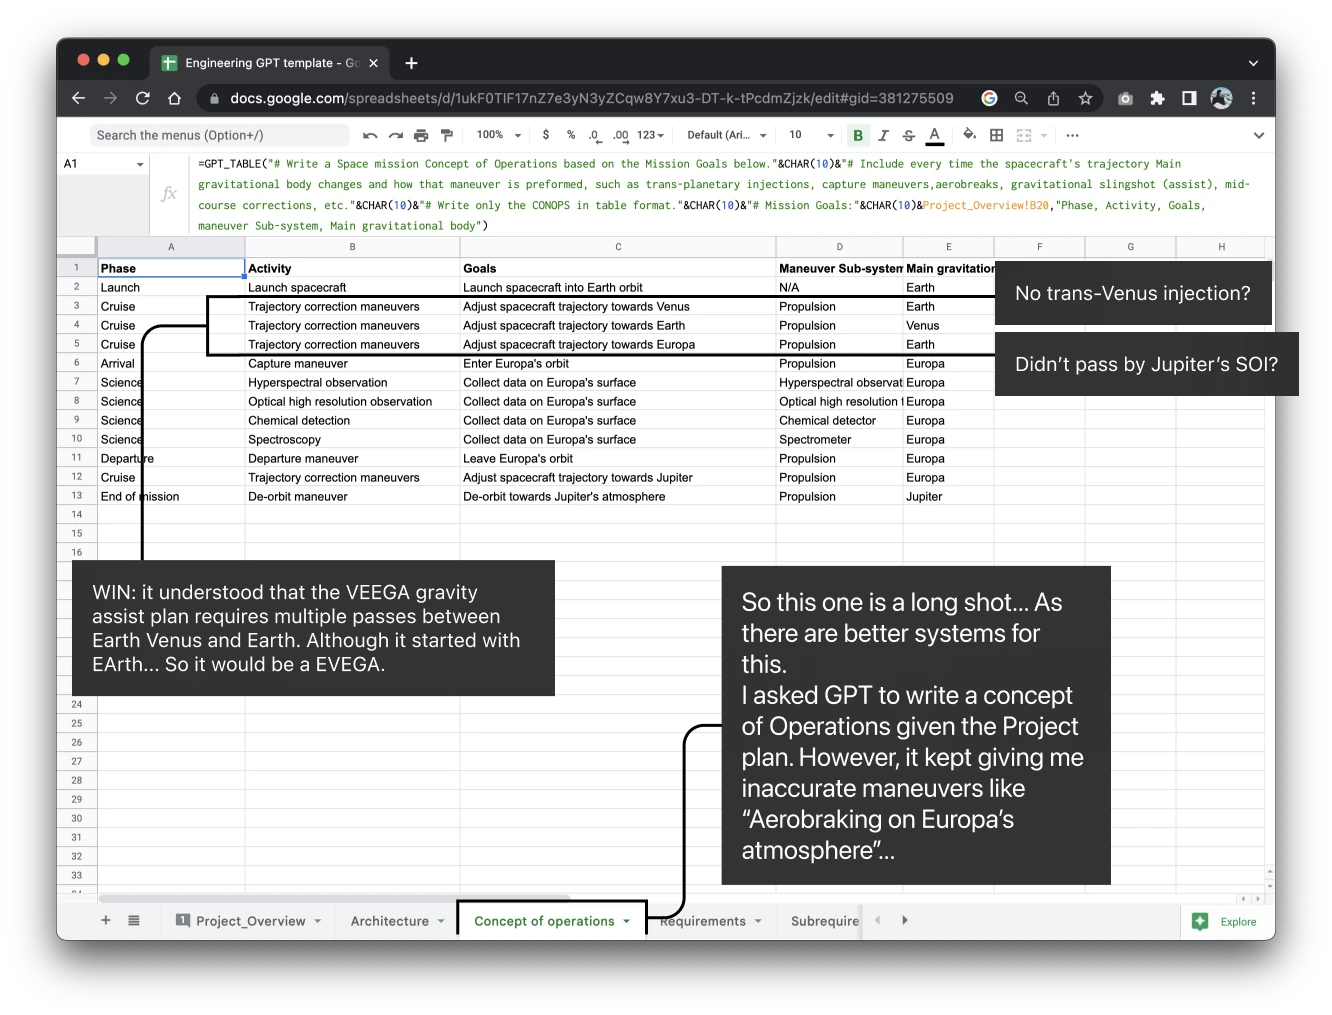Show all sheets list
Screen dimensions: 1332x1015
point(134,920)
